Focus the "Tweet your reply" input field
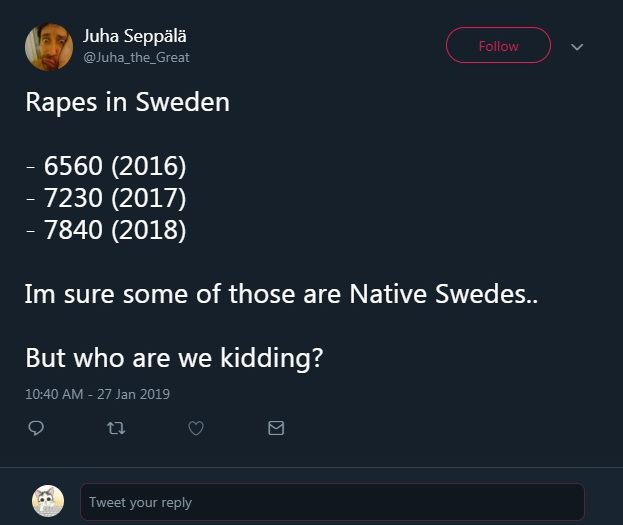Screen dimensions: 623x525 [x=332, y=502]
